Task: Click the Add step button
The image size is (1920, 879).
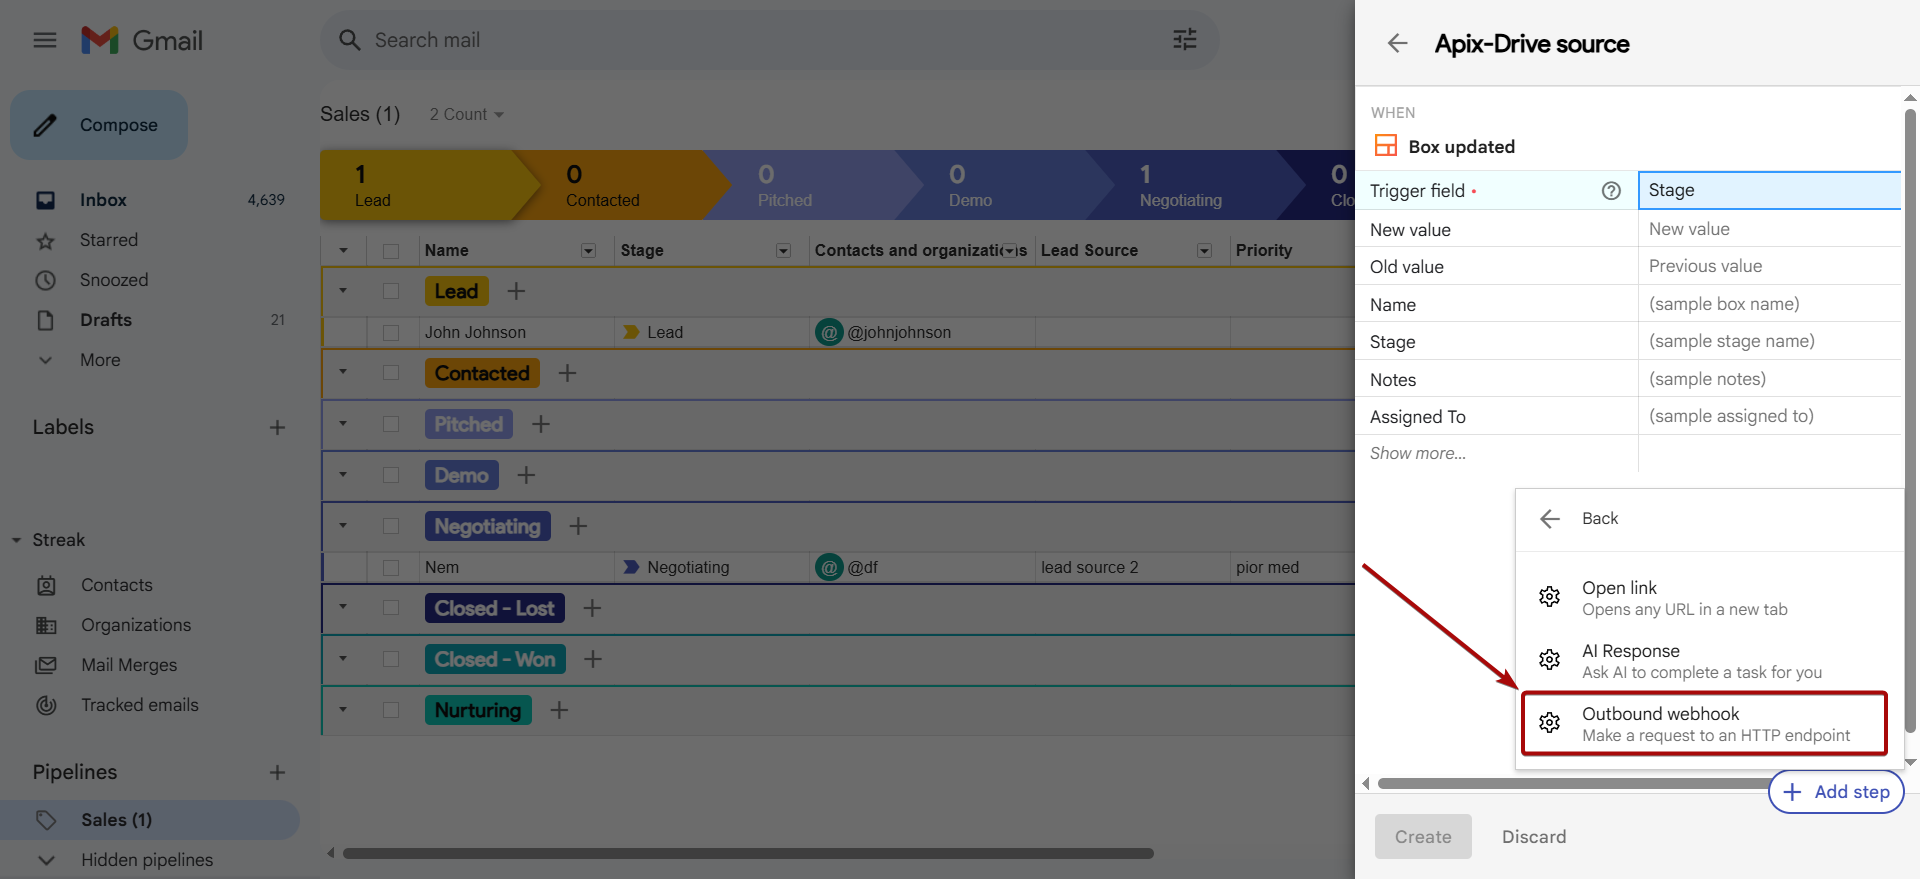Action: pyautogui.click(x=1836, y=792)
